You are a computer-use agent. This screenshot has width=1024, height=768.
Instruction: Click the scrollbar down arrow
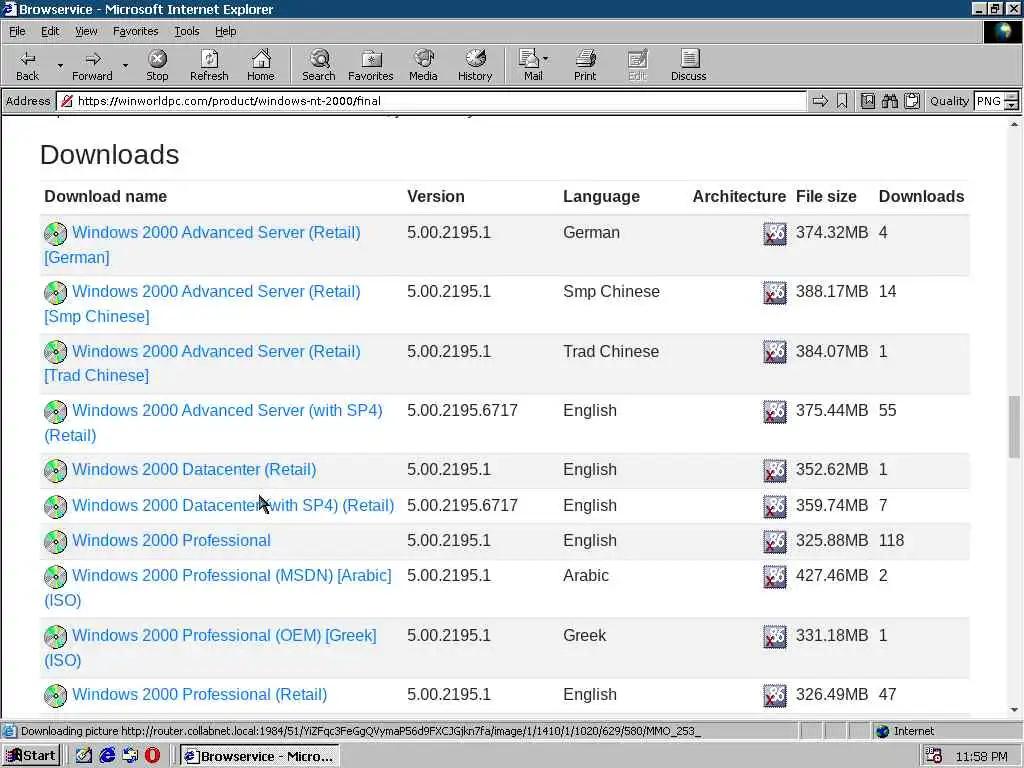1014,710
